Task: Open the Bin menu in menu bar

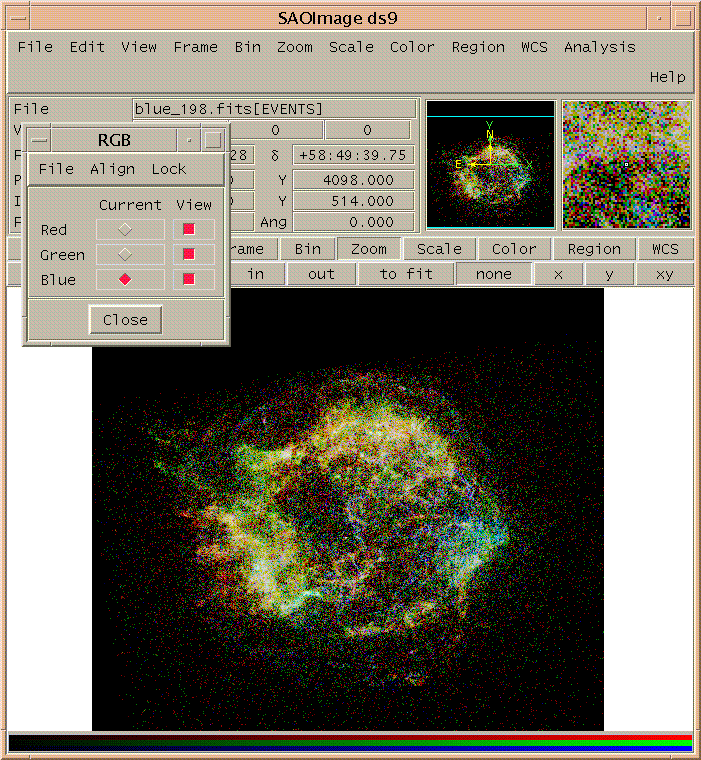Action: tap(247, 47)
